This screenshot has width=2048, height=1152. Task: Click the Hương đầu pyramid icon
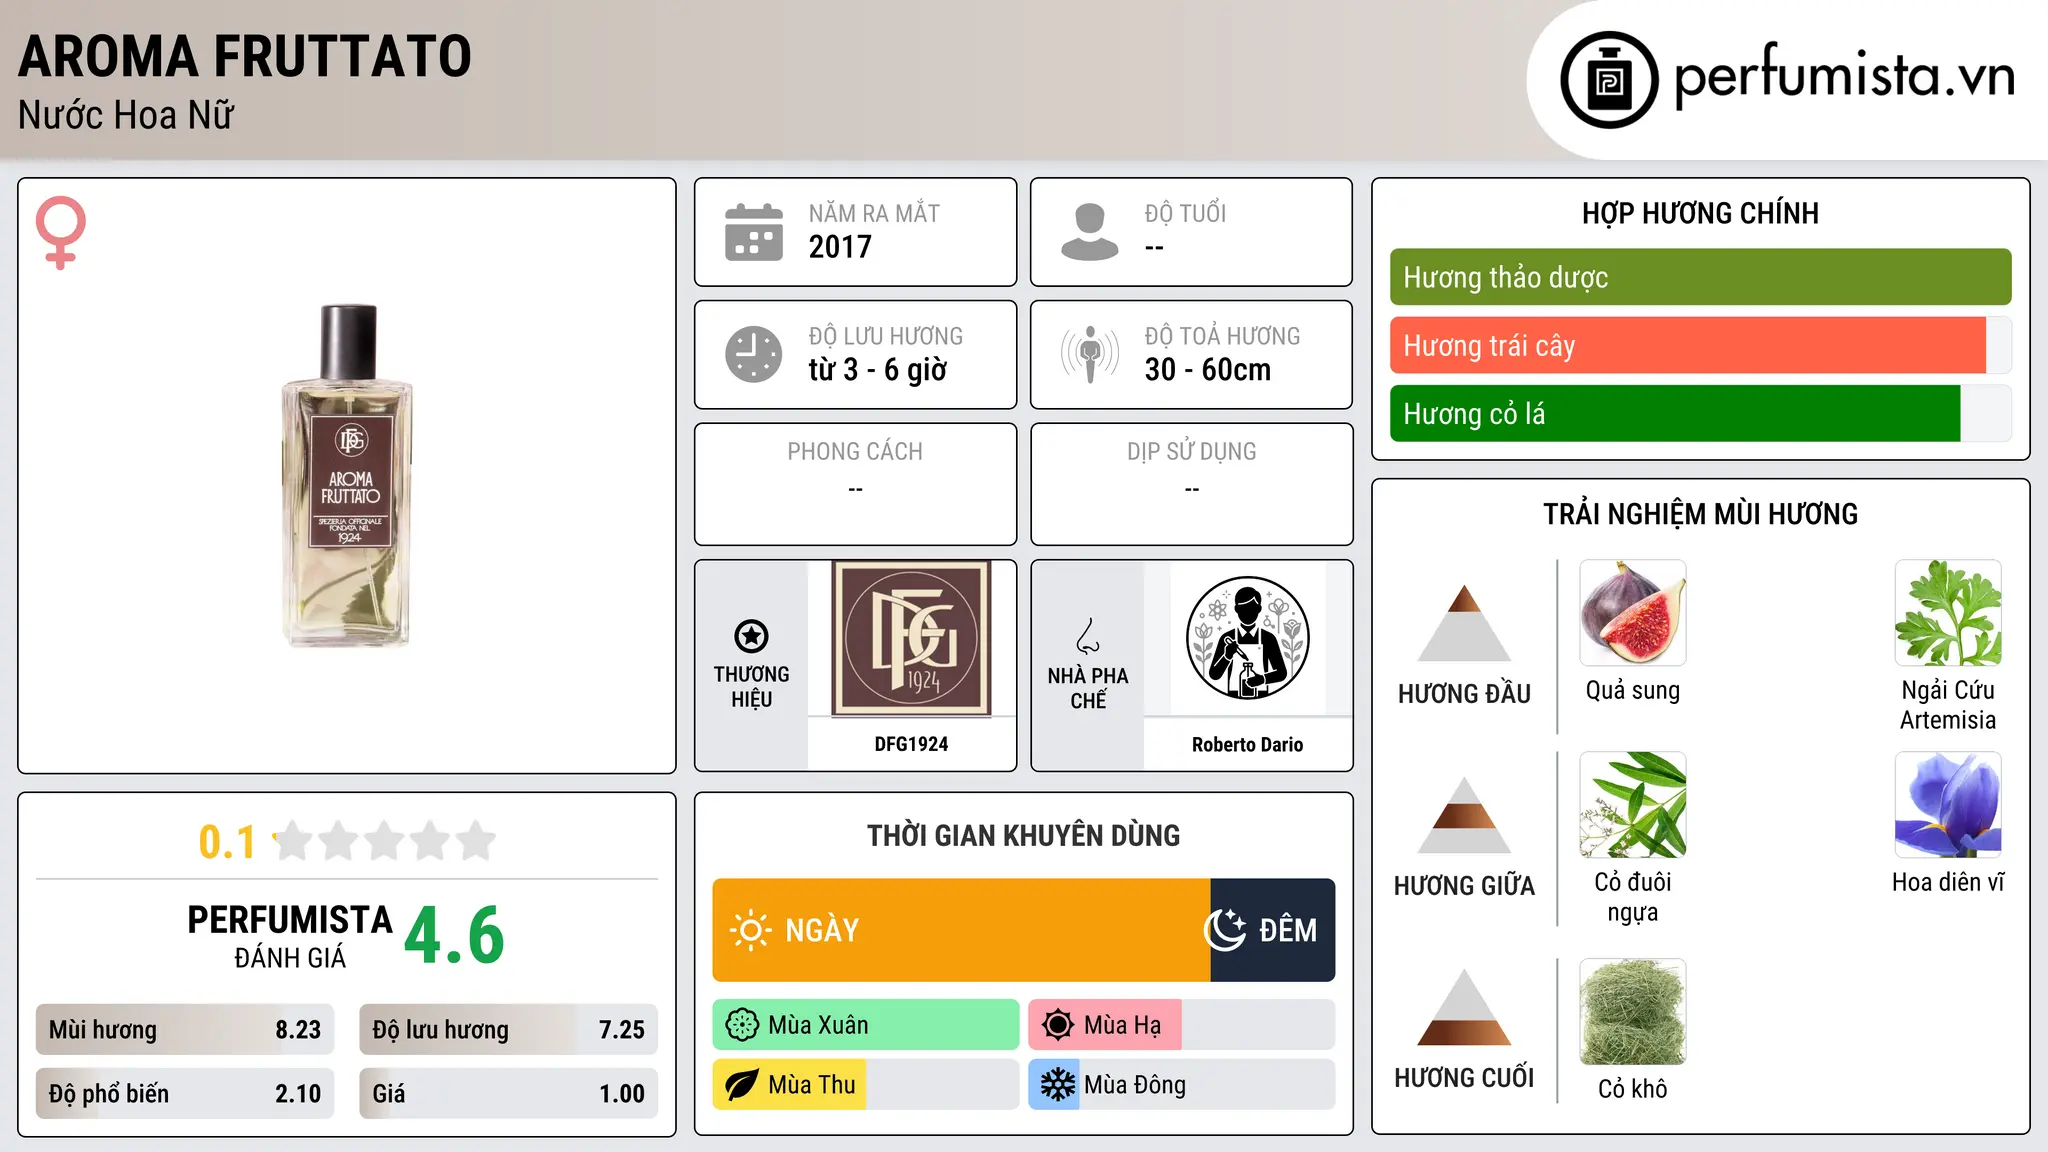tap(1465, 623)
